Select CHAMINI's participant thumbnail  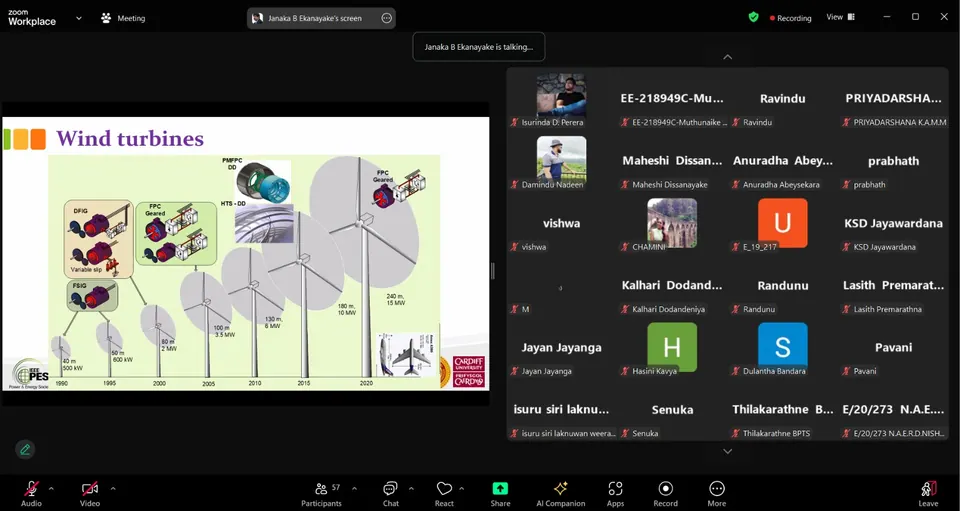click(672, 223)
